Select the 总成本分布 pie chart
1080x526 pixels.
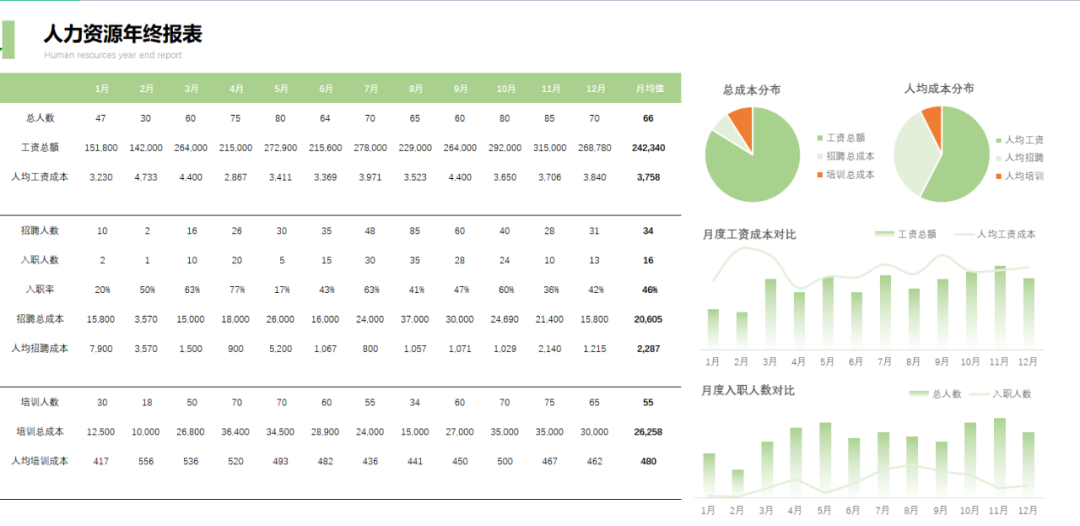tap(753, 154)
